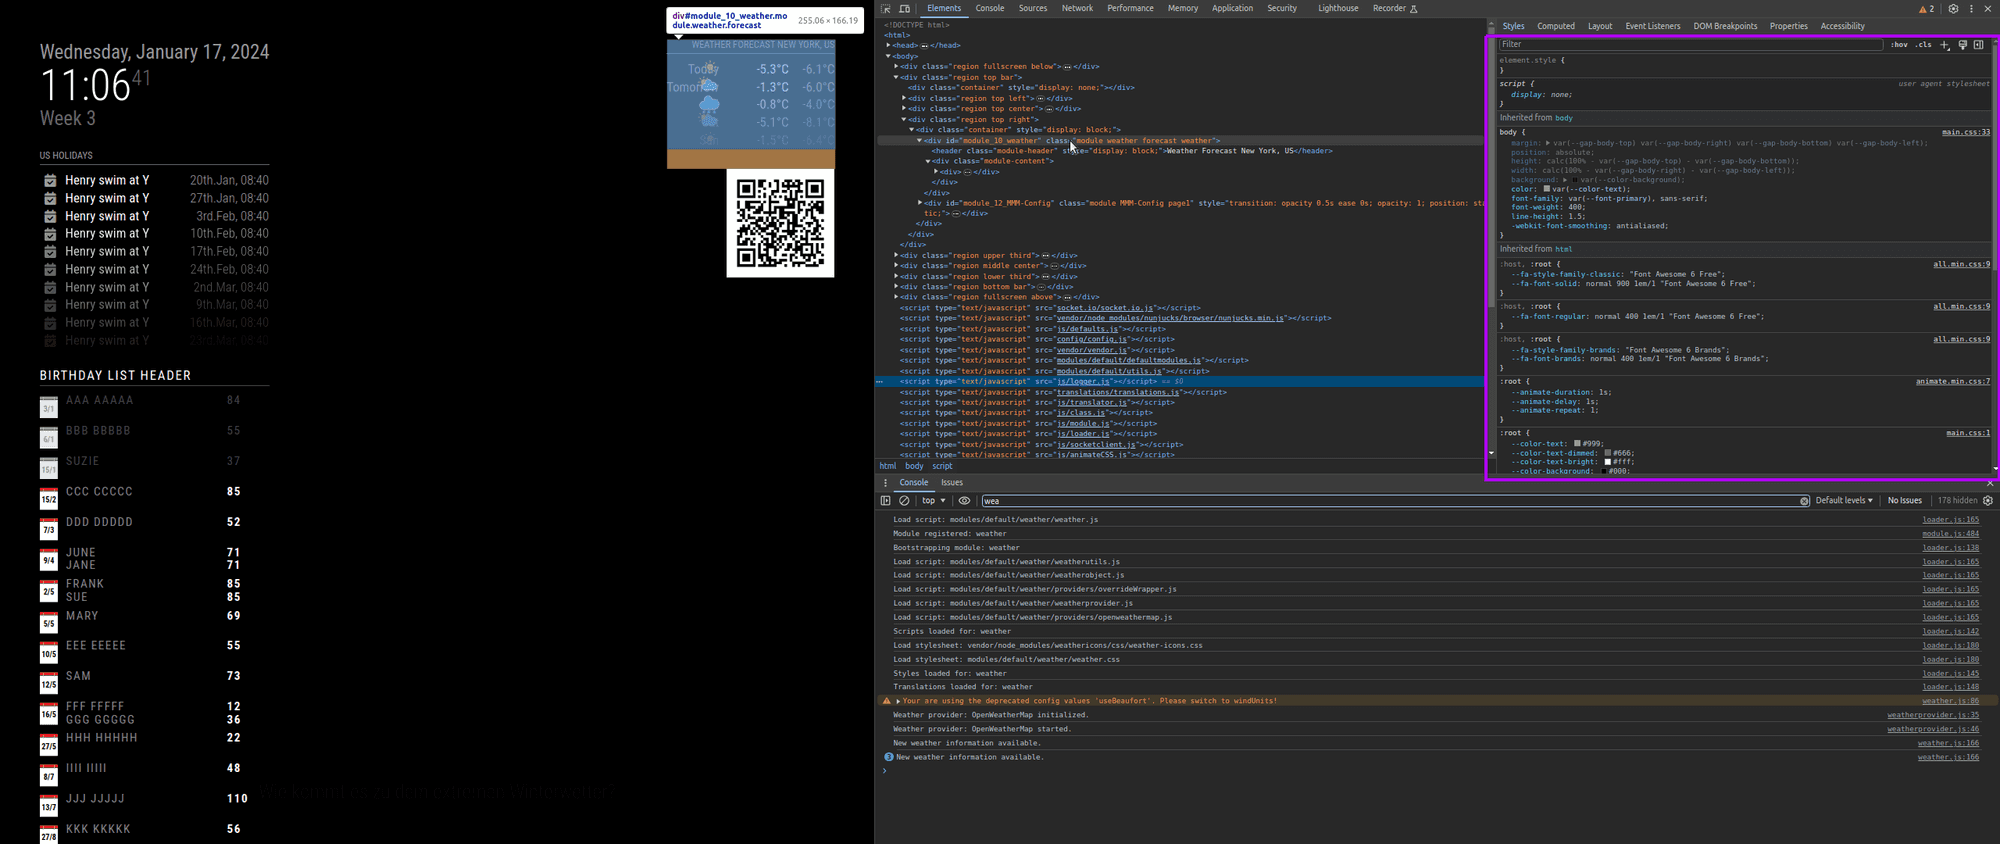Click the 12/5 birthday calendar icon for SAM
The height and width of the screenshot is (844, 2000).
click(x=49, y=683)
